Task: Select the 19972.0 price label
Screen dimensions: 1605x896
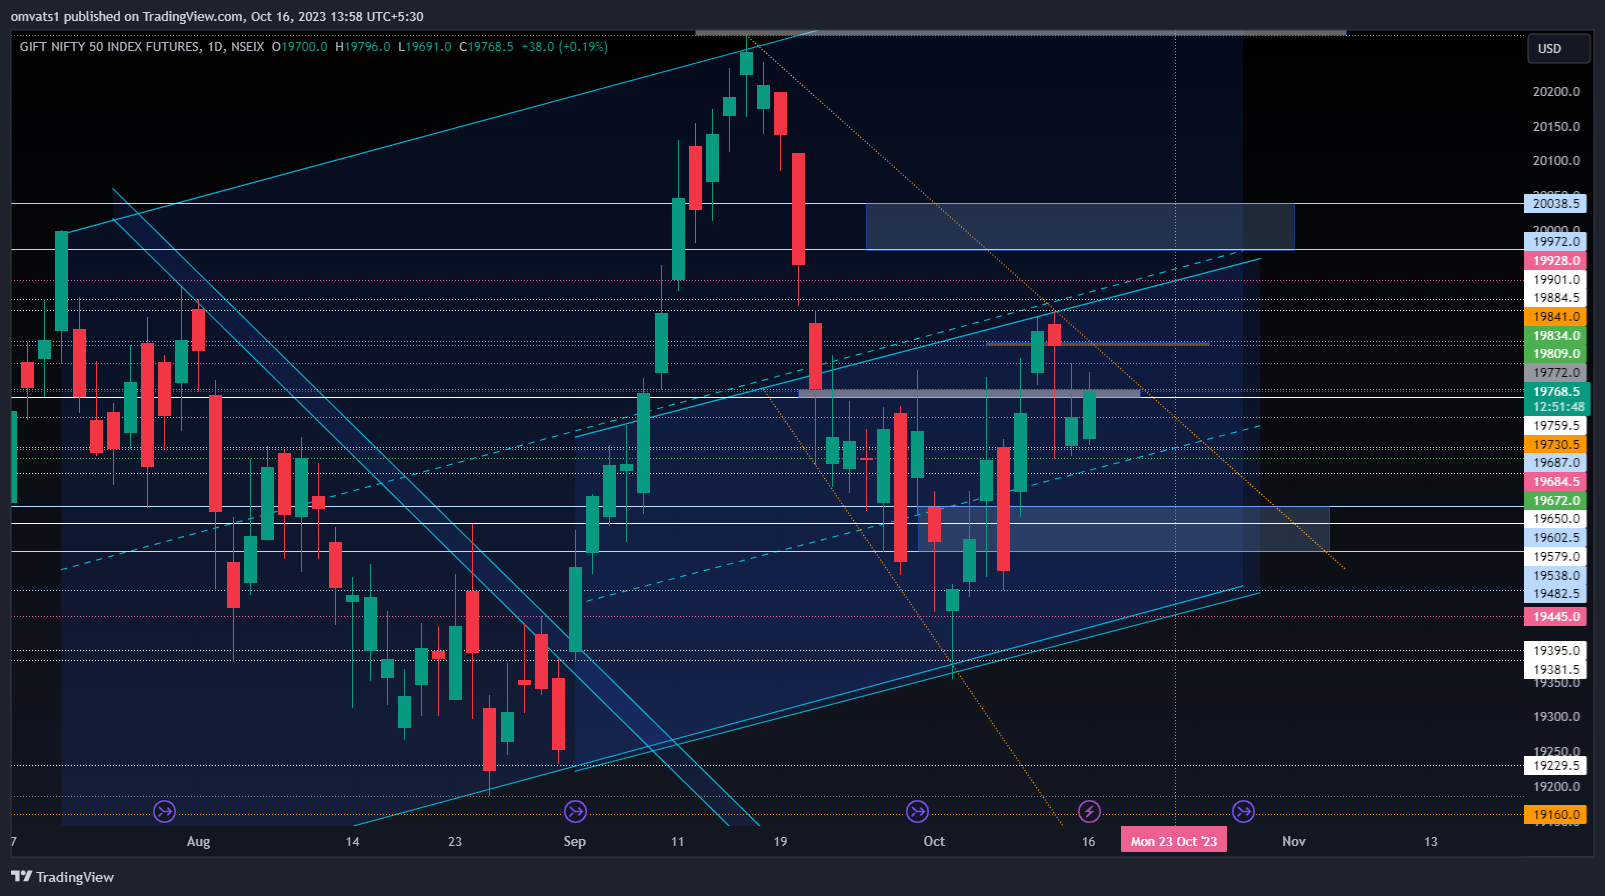Action: [x=1556, y=242]
